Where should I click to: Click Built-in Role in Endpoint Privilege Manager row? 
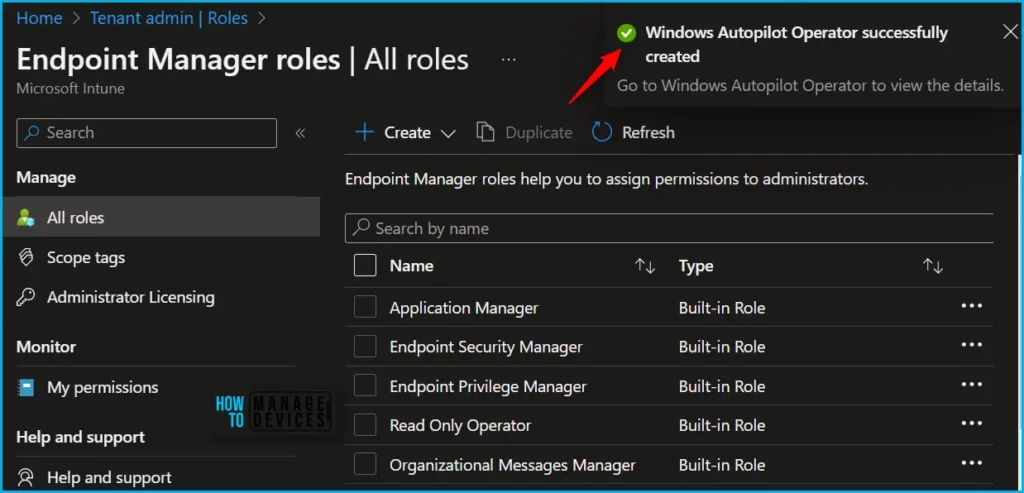(x=722, y=387)
